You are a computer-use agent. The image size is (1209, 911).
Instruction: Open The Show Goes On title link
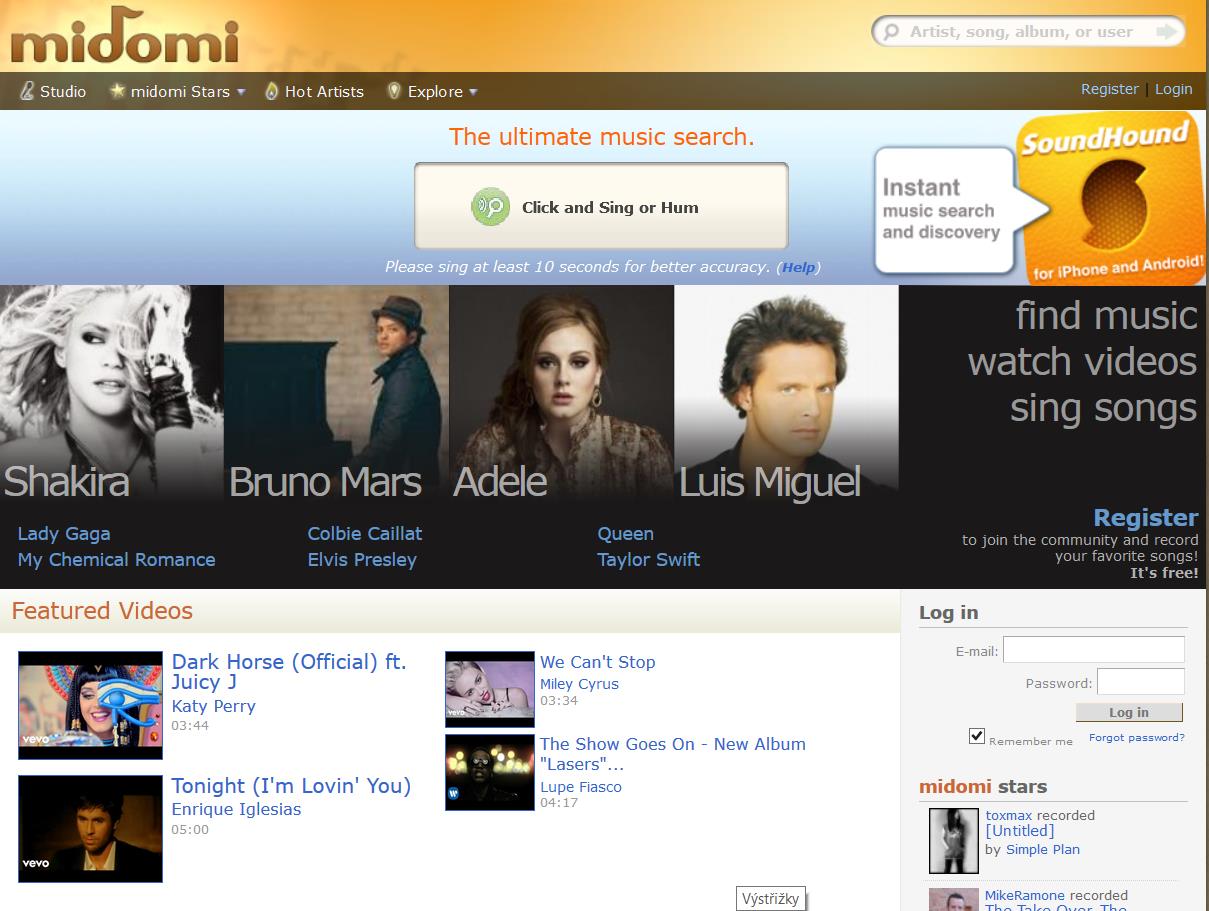tap(672, 754)
